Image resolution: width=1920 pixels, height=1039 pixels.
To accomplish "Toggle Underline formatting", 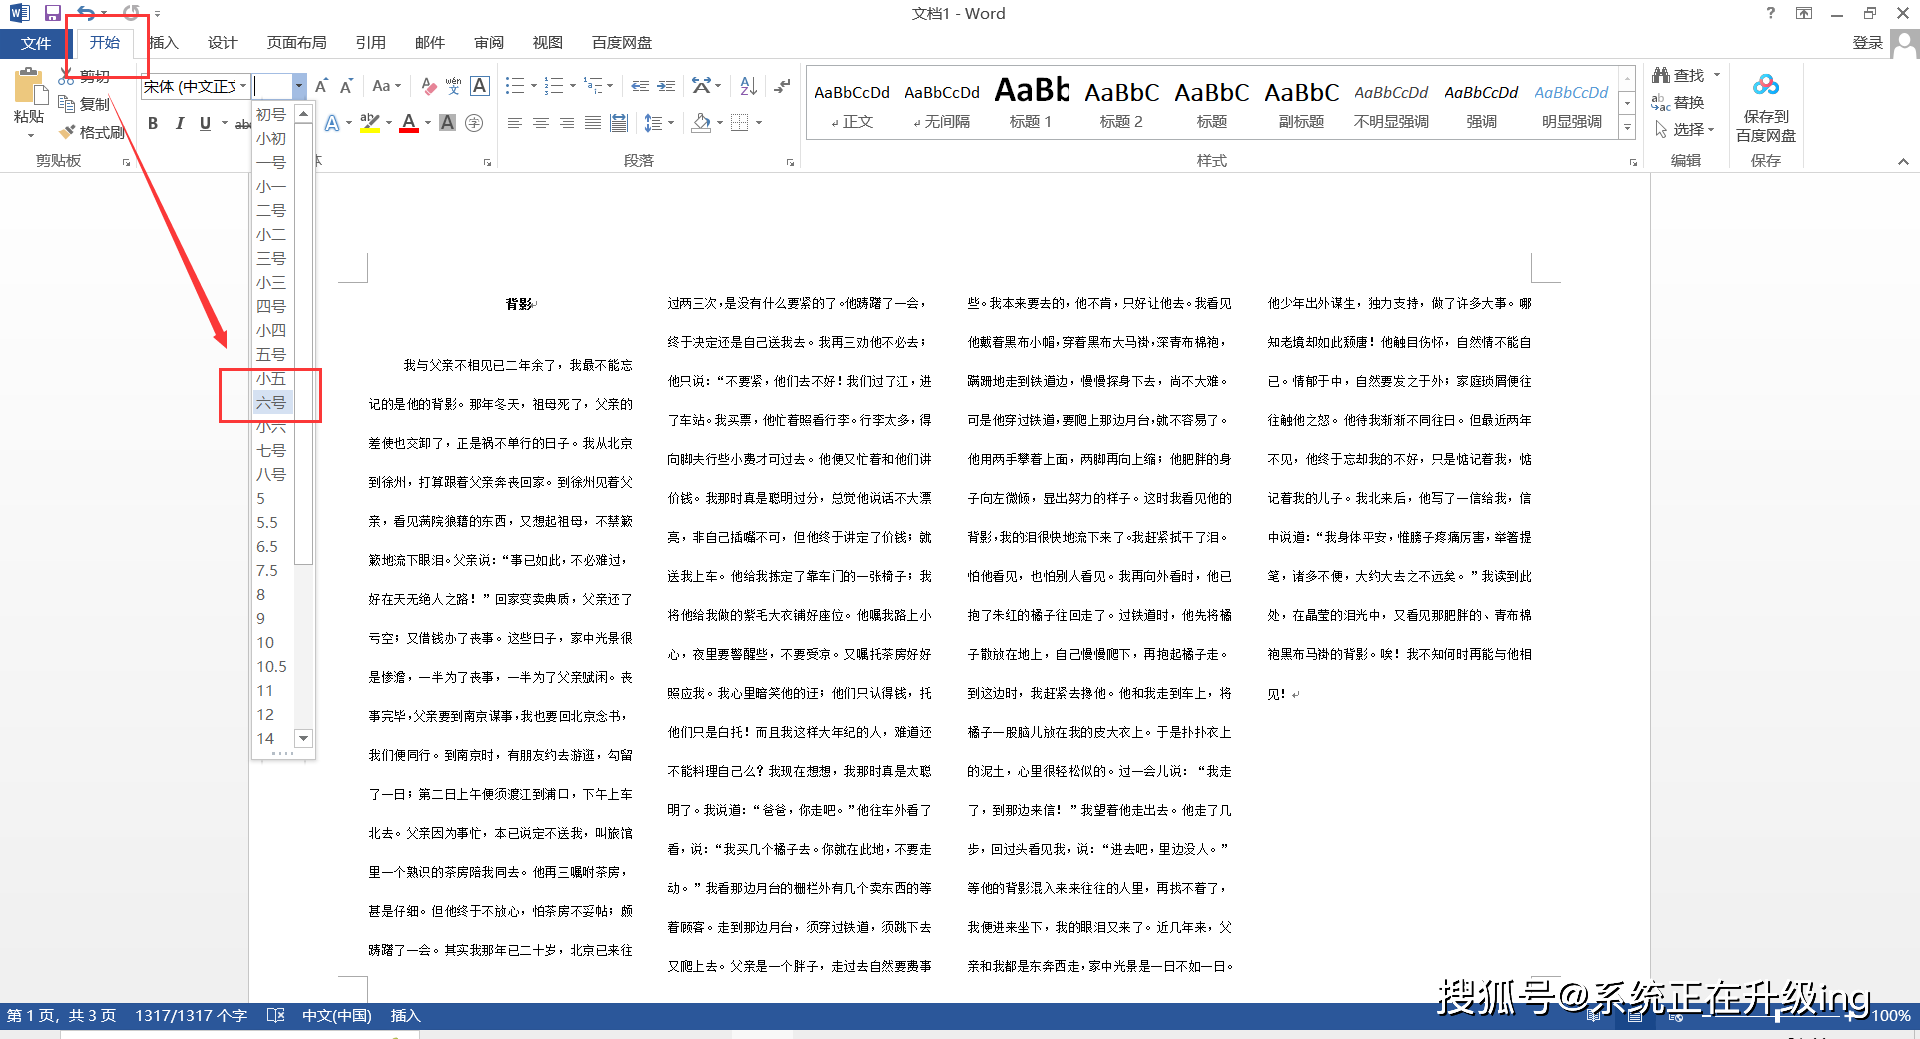I will pyautogui.click(x=205, y=123).
